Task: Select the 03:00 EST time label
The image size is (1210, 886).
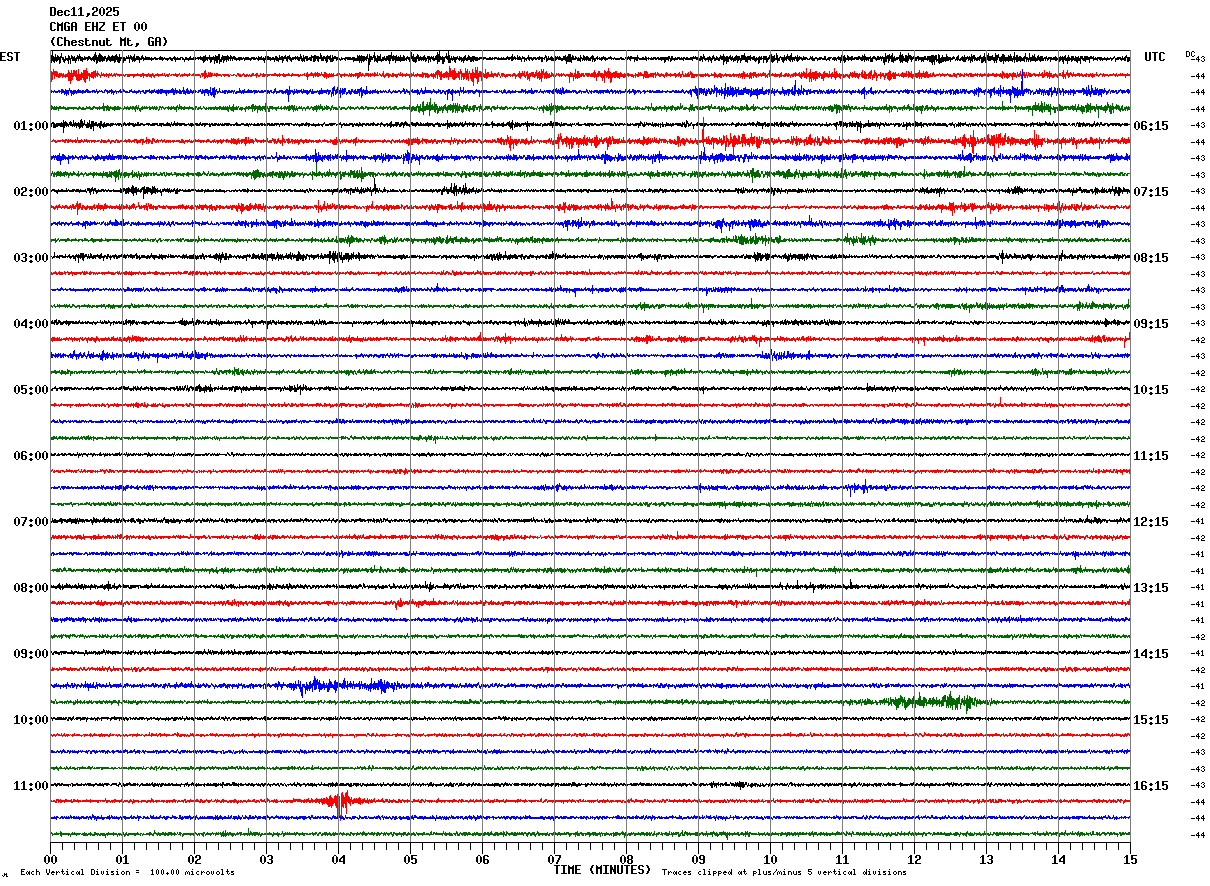Action: pyautogui.click(x=31, y=258)
